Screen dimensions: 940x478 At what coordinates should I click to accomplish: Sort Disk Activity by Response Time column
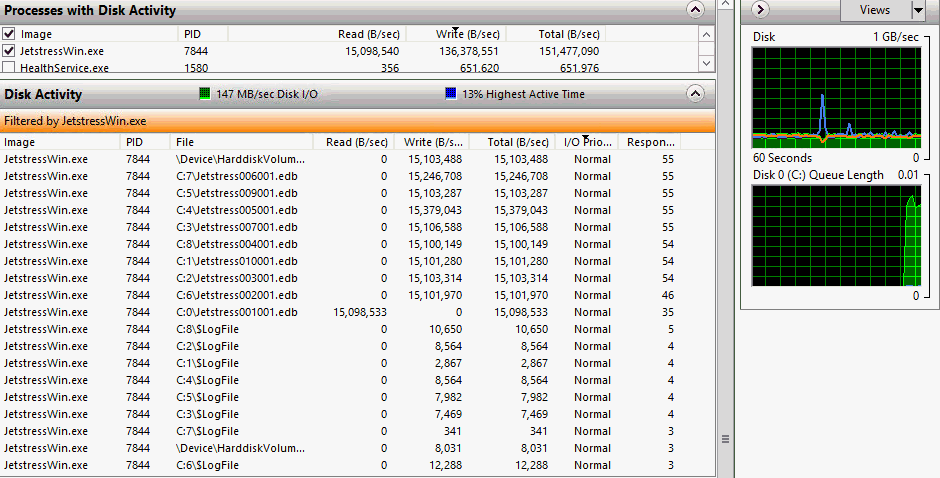click(x=650, y=142)
